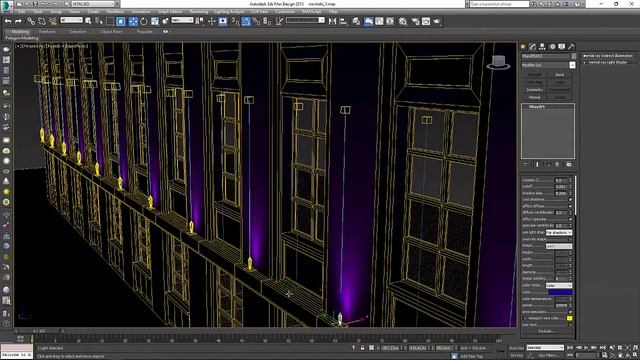This screenshot has width=640, height=360.
Task: Click the Save File quick-access icon
Action: point(35,4)
